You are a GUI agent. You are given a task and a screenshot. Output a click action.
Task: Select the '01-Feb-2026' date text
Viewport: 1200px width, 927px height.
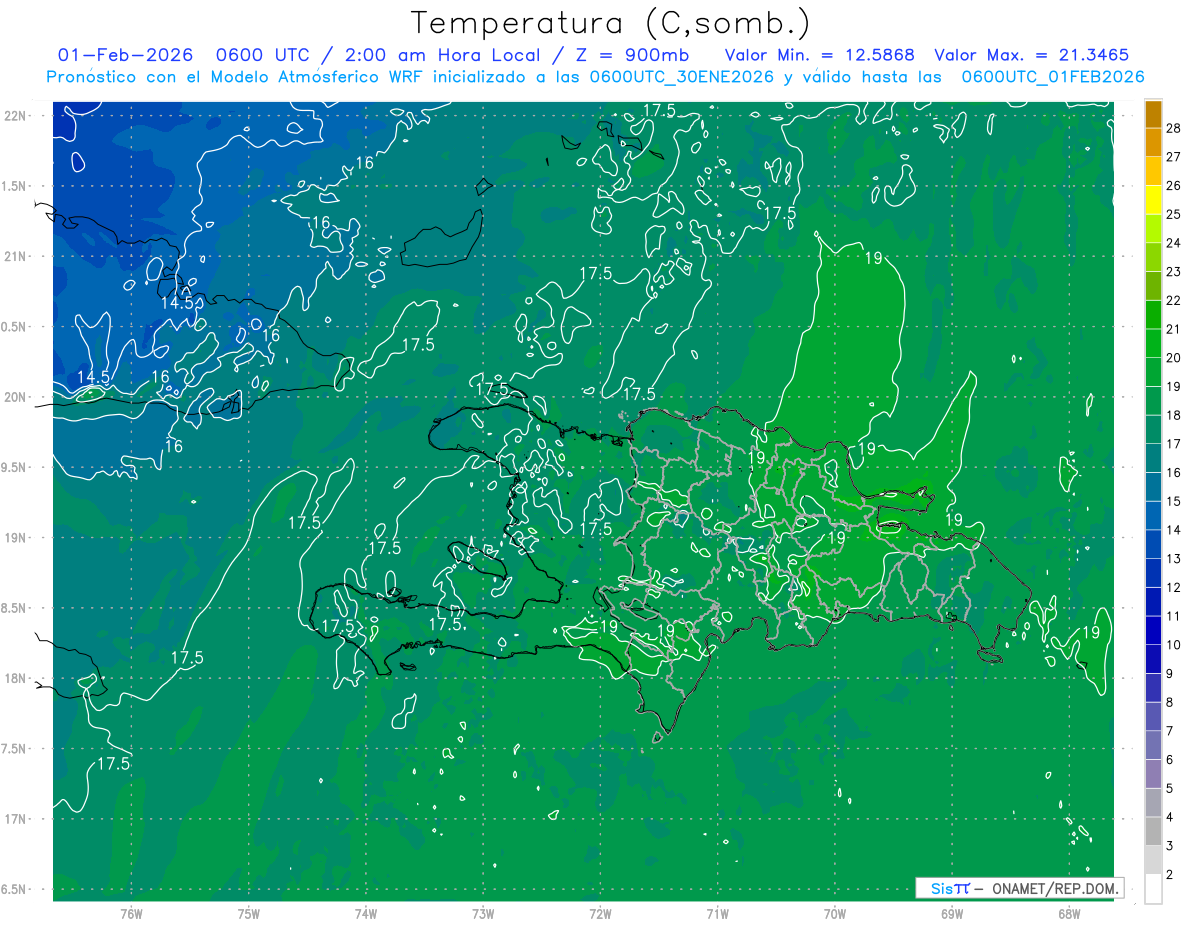(x=125, y=55)
